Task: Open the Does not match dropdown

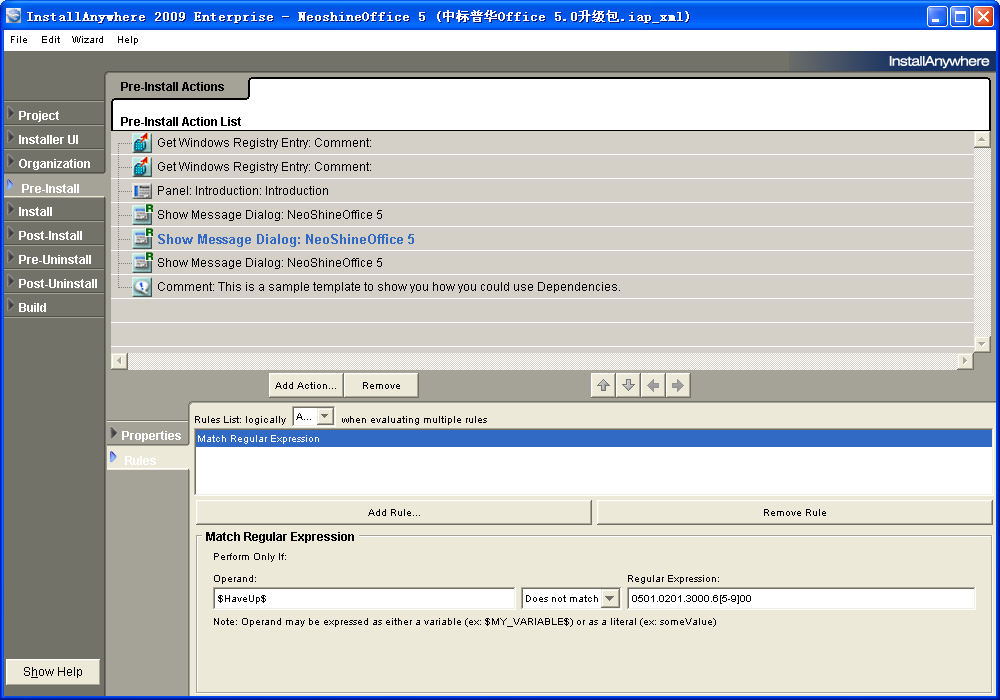Action: click(610, 598)
